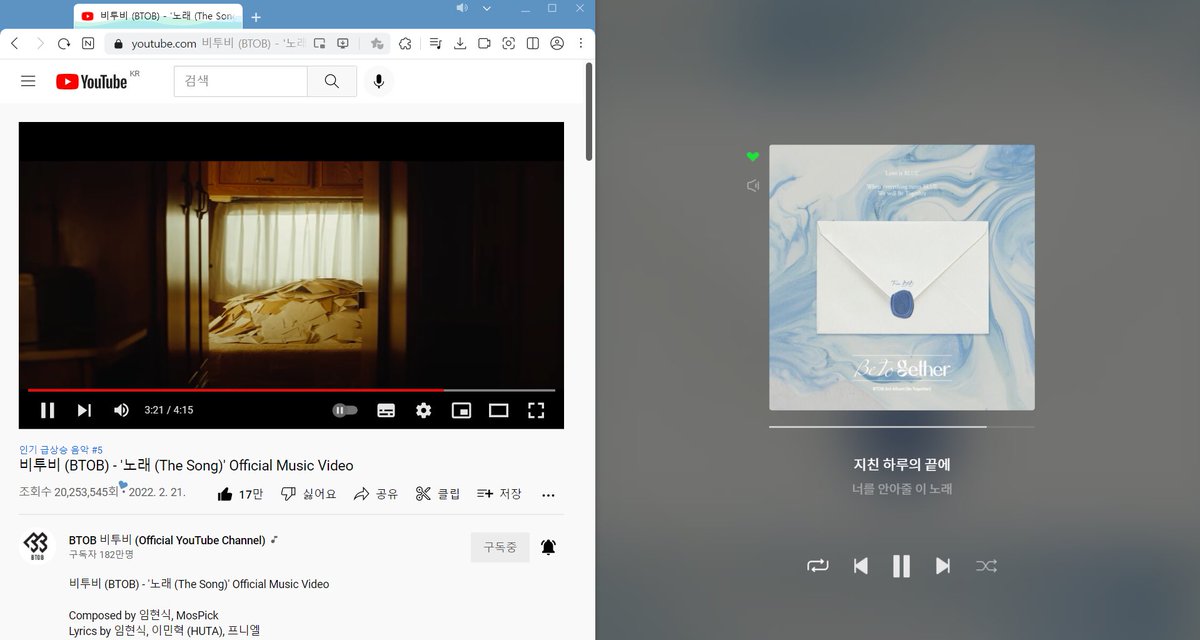Open YouTube player settings gear
This screenshot has width=1200, height=640.
(423, 410)
